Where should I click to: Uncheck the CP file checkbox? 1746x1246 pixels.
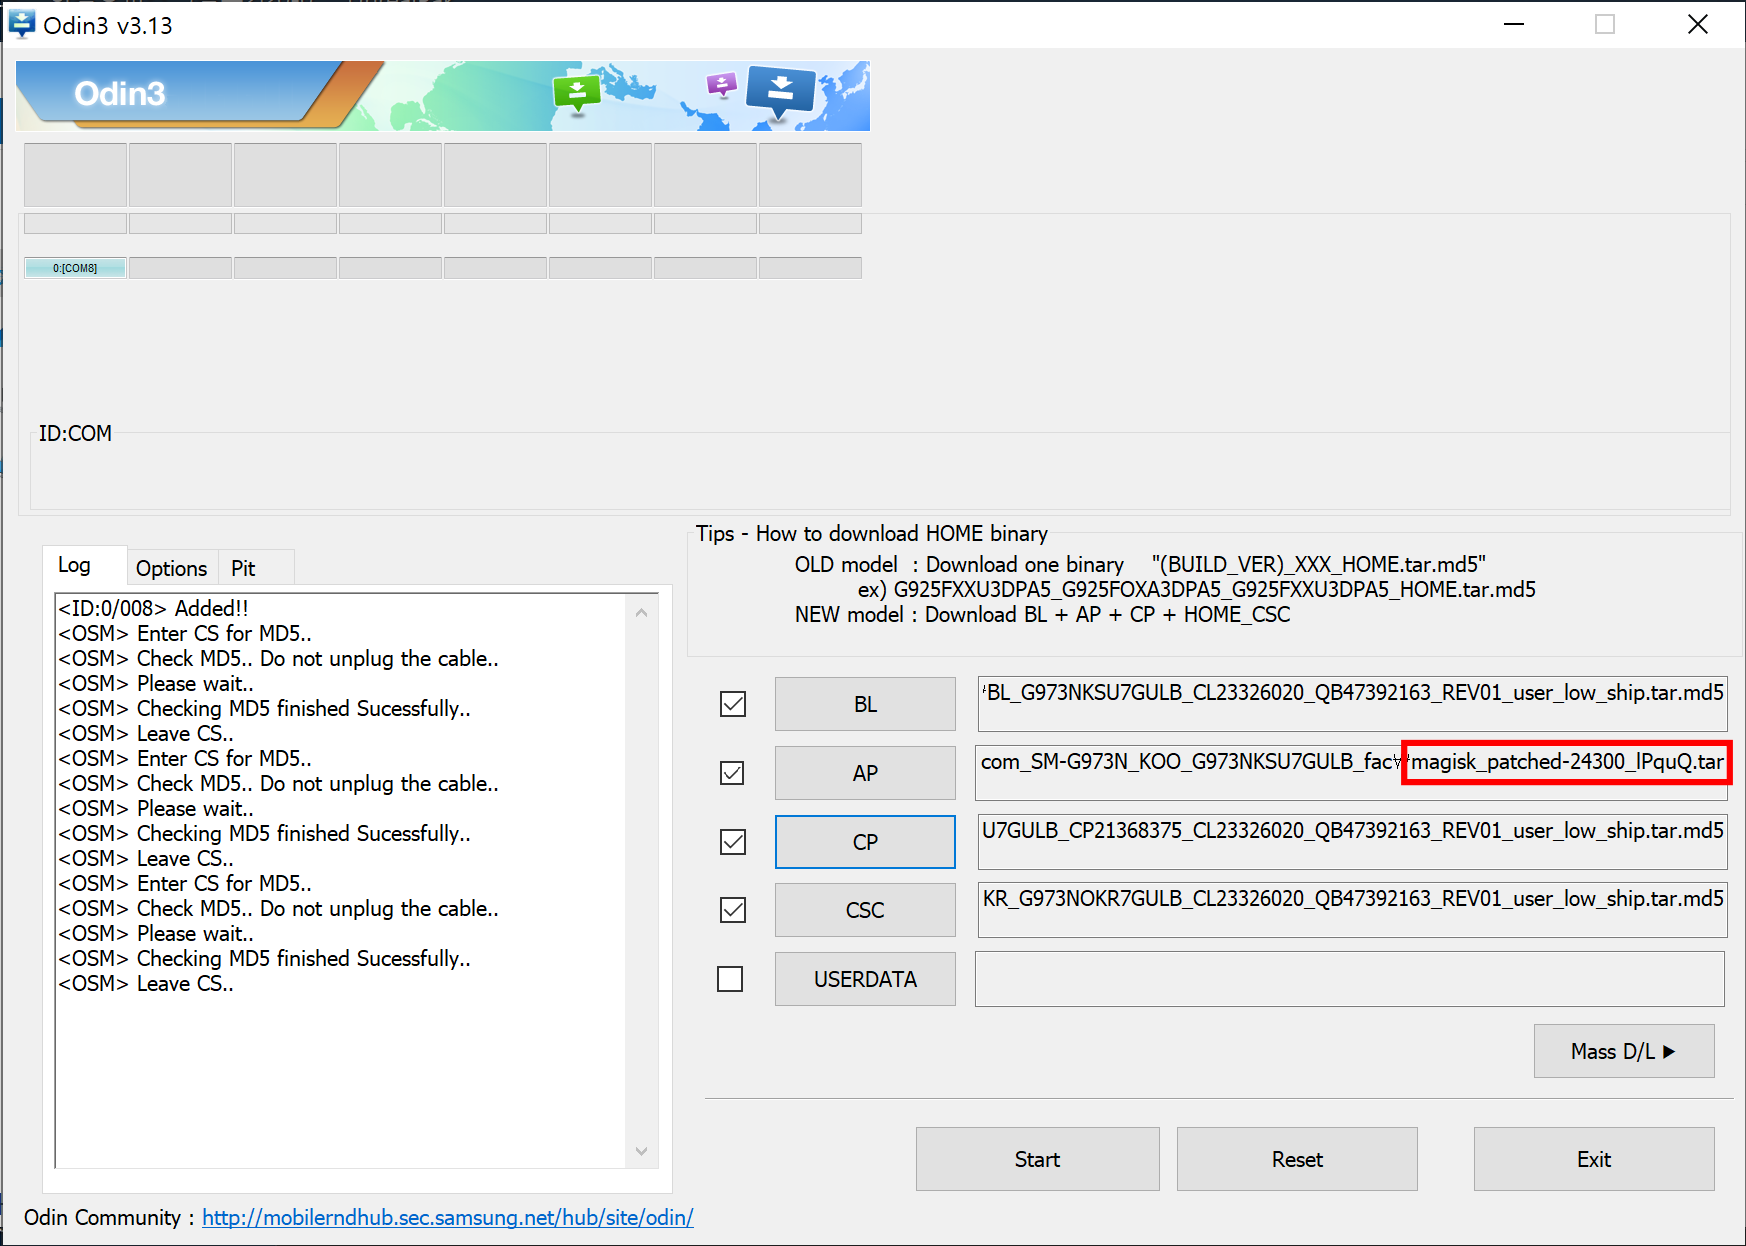coord(733,842)
